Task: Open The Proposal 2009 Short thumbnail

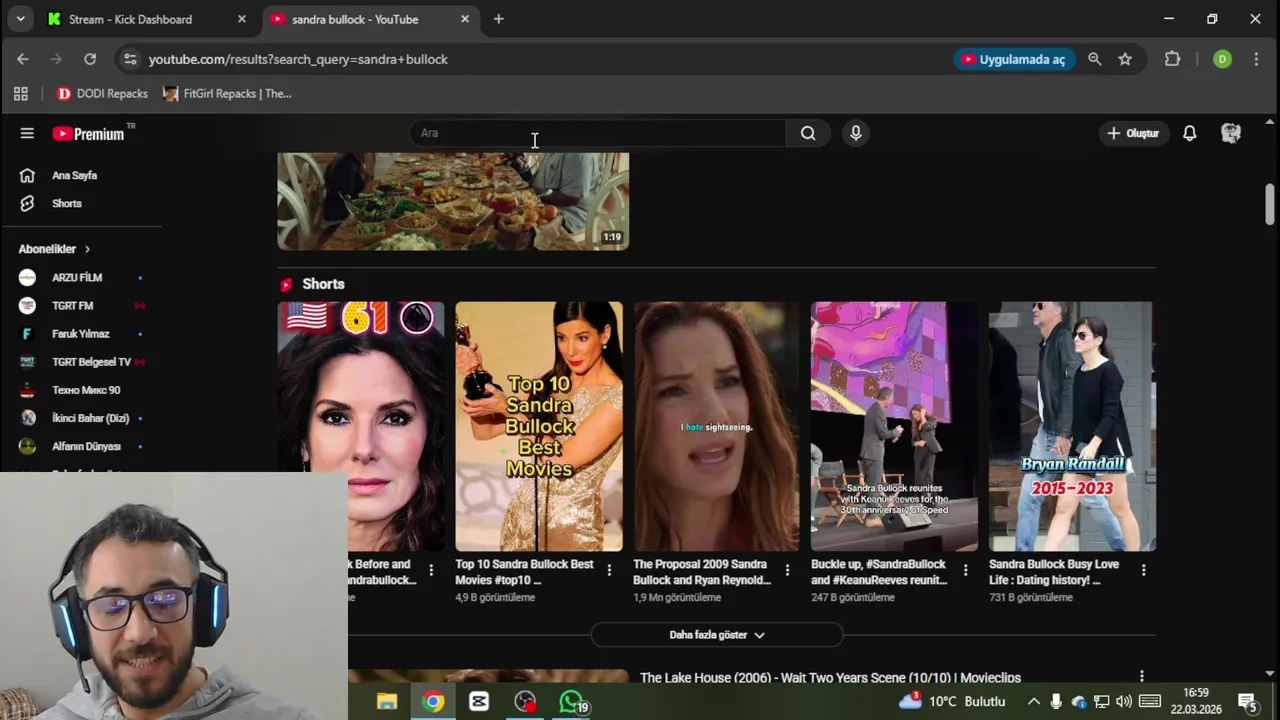Action: 717,426
